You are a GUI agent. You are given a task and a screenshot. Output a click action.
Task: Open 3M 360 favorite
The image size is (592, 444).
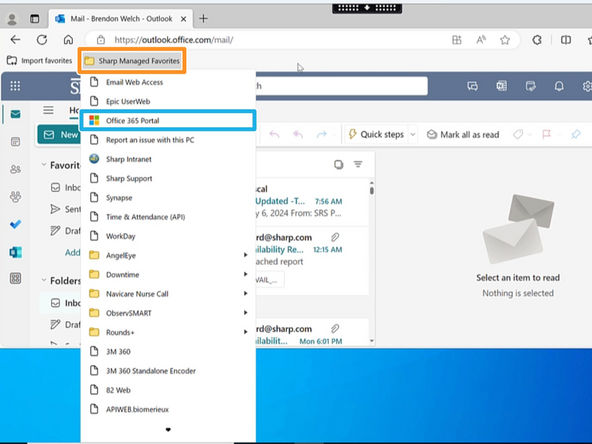(168, 352)
